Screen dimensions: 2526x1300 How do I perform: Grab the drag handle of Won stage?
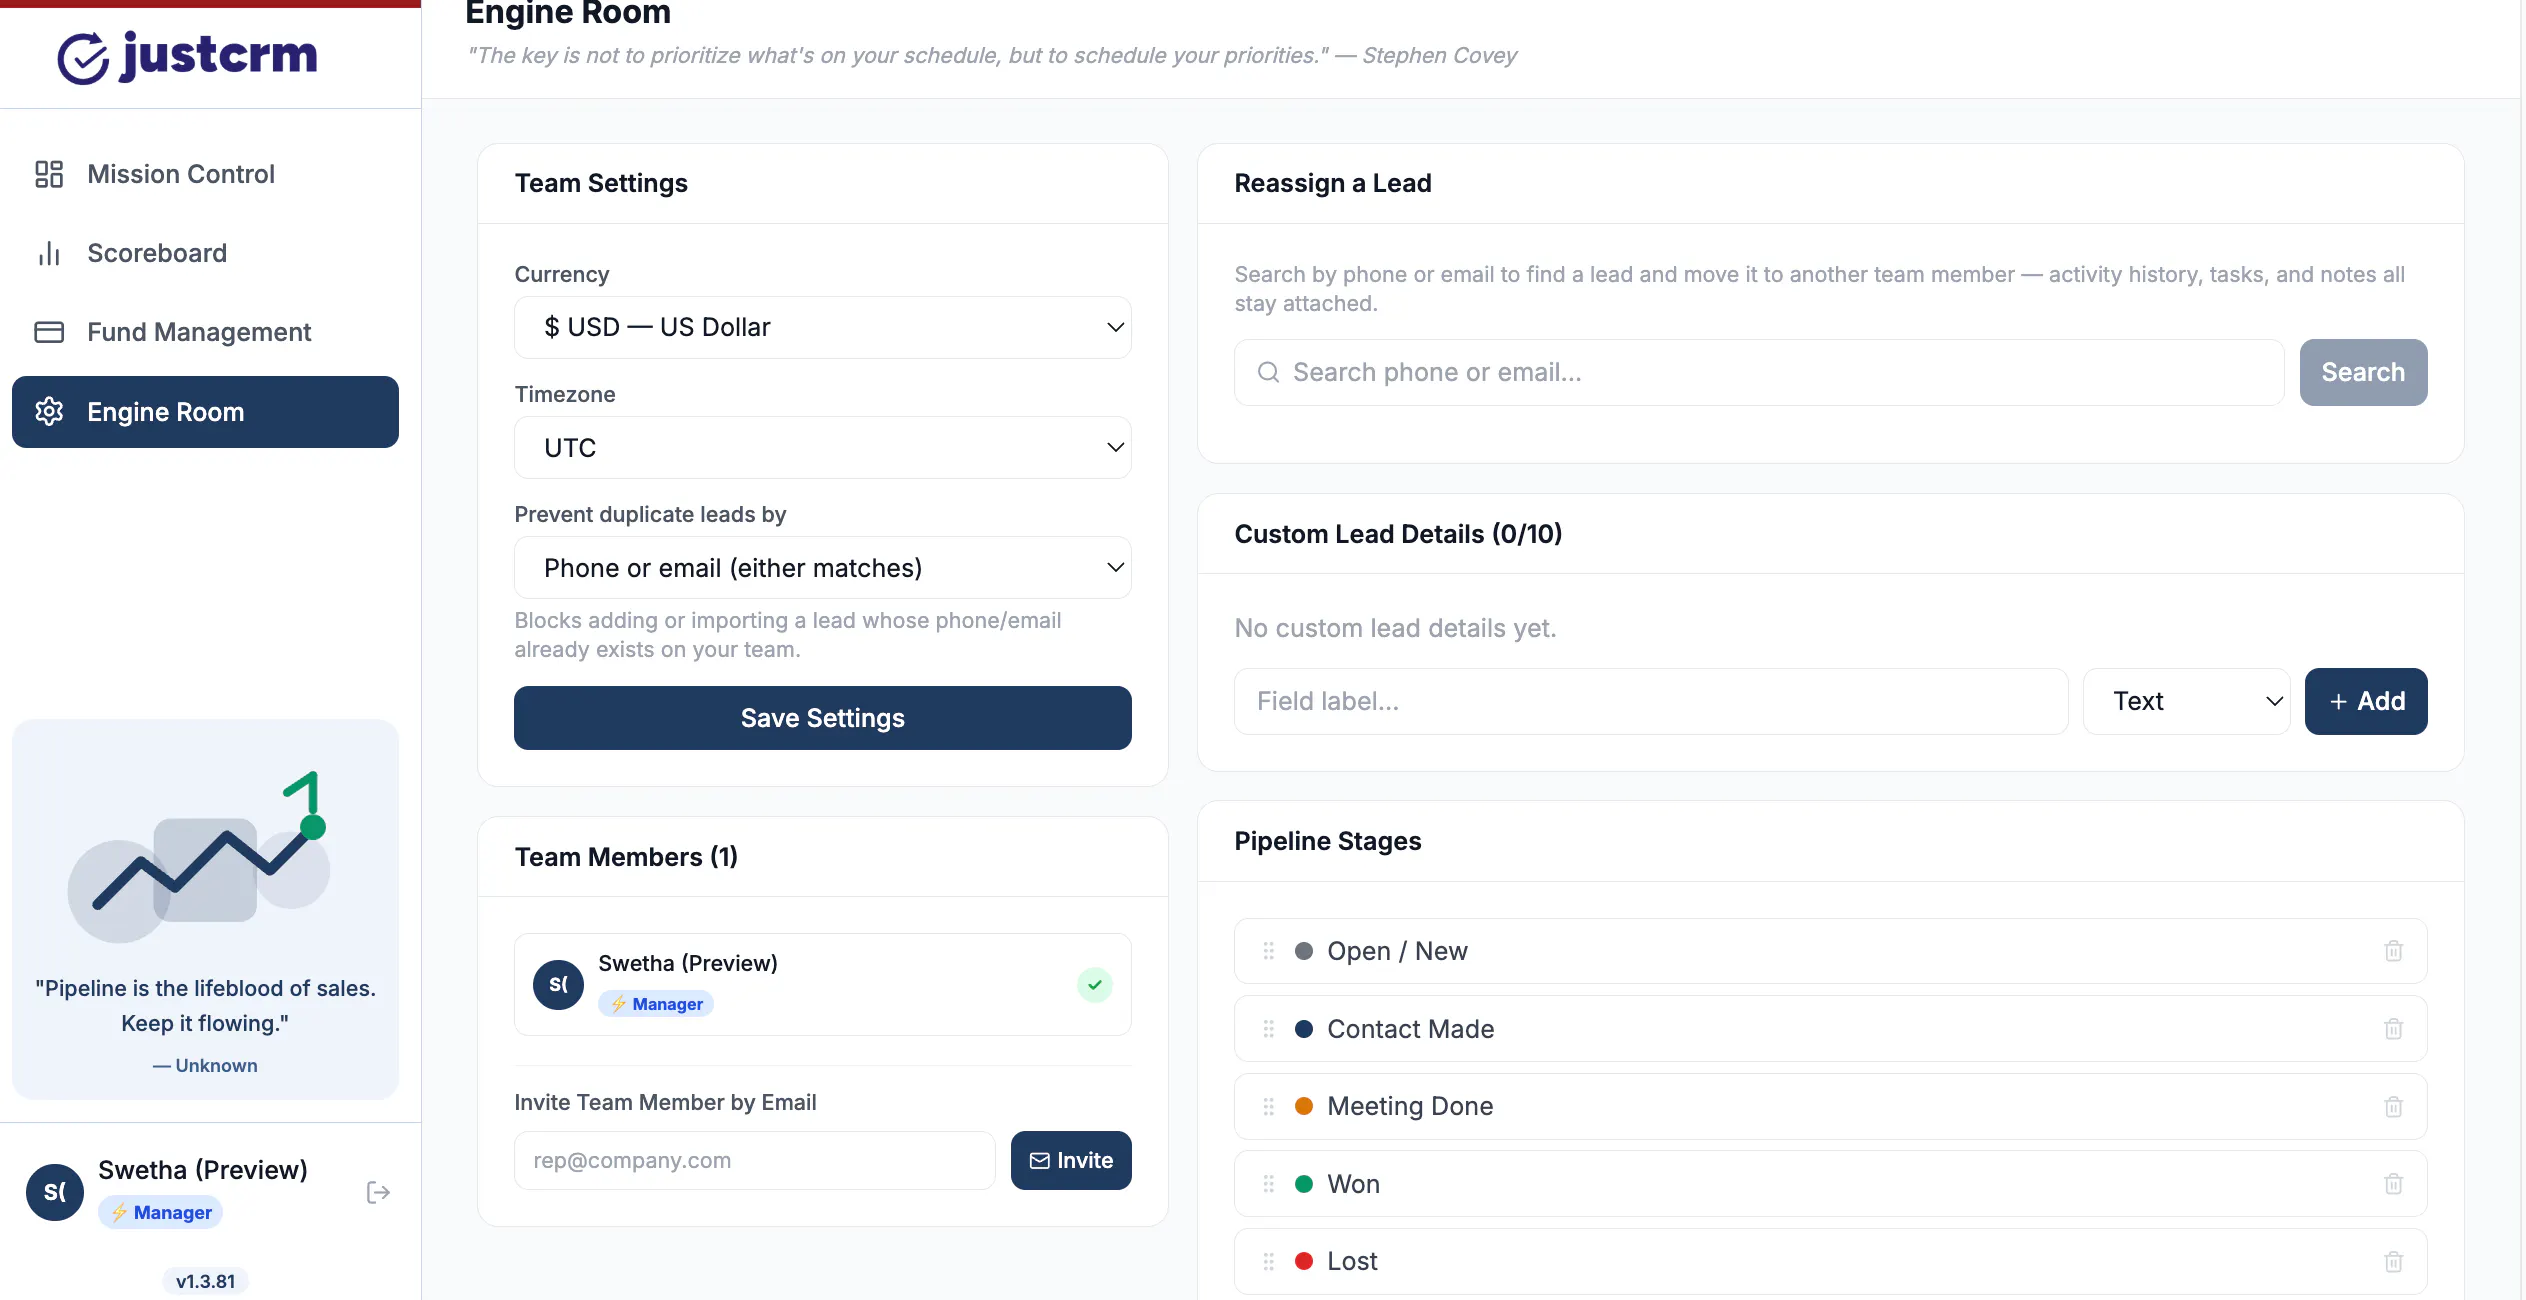(1269, 1184)
